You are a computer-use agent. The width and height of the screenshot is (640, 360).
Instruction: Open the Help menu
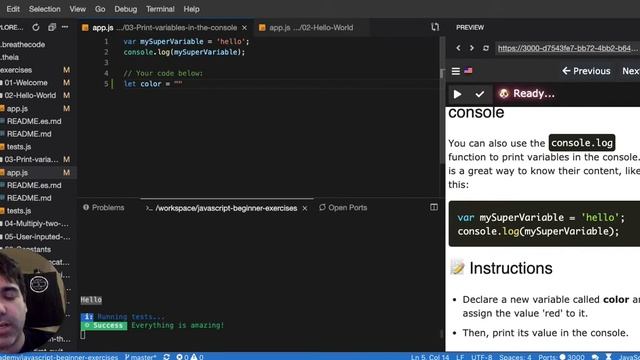pyautogui.click(x=191, y=9)
